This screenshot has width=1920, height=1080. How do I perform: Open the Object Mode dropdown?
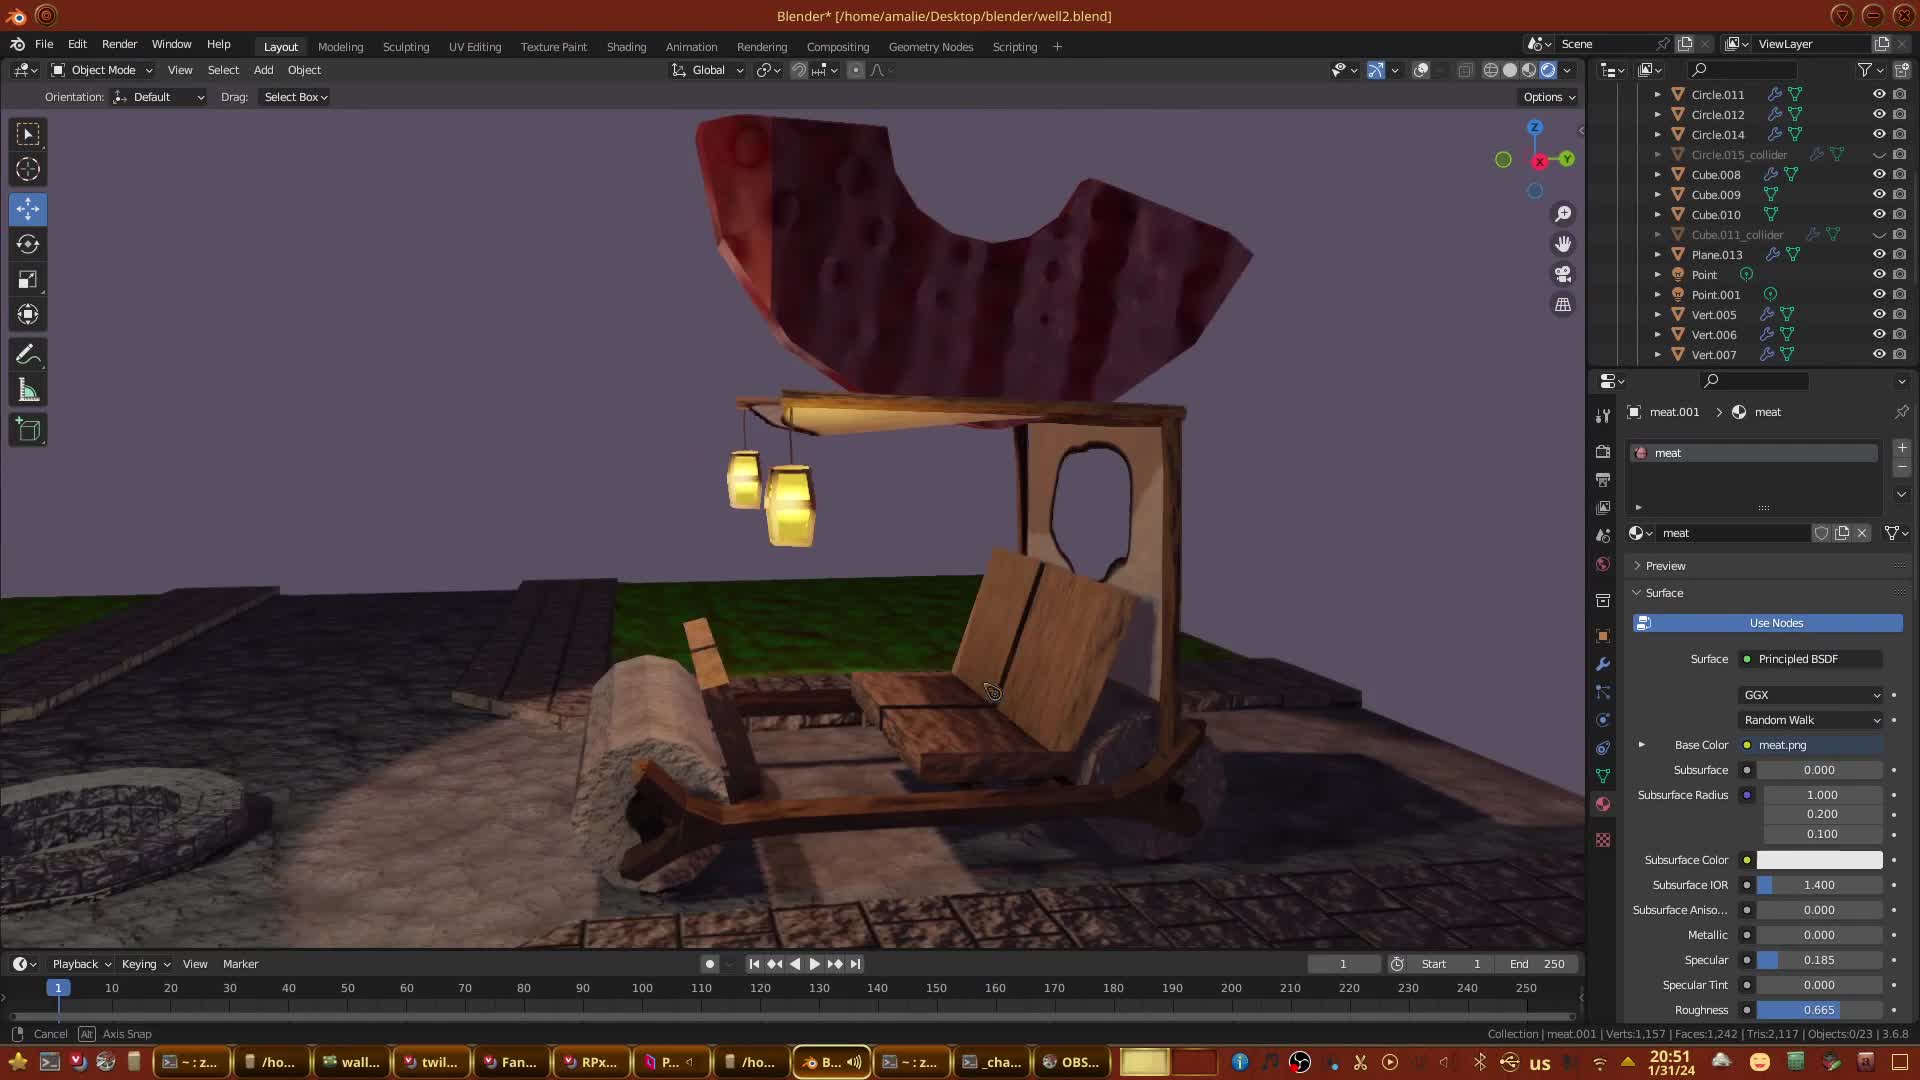click(102, 70)
